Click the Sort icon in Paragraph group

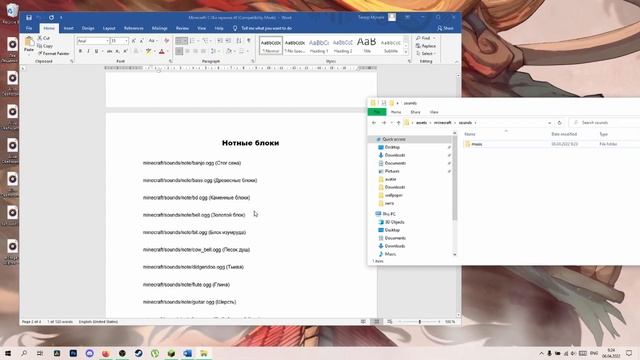[239, 41]
